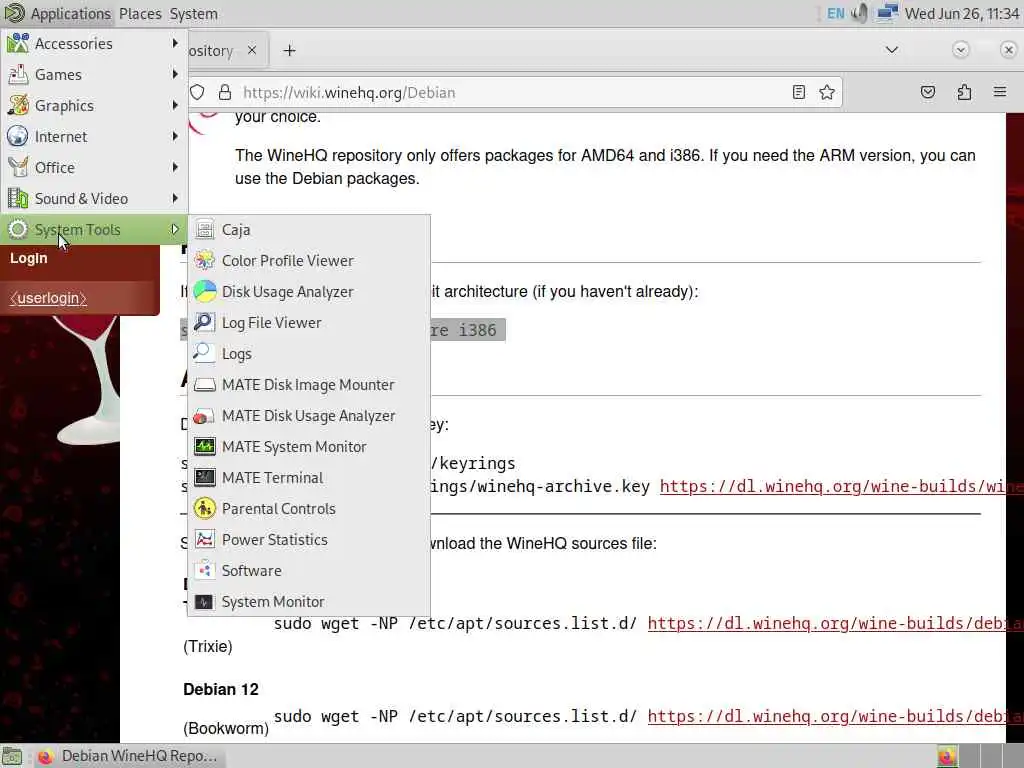Screen dimensions: 1024x768
Task: Open Firefox extensions puzzle icon
Action: coord(964,92)
